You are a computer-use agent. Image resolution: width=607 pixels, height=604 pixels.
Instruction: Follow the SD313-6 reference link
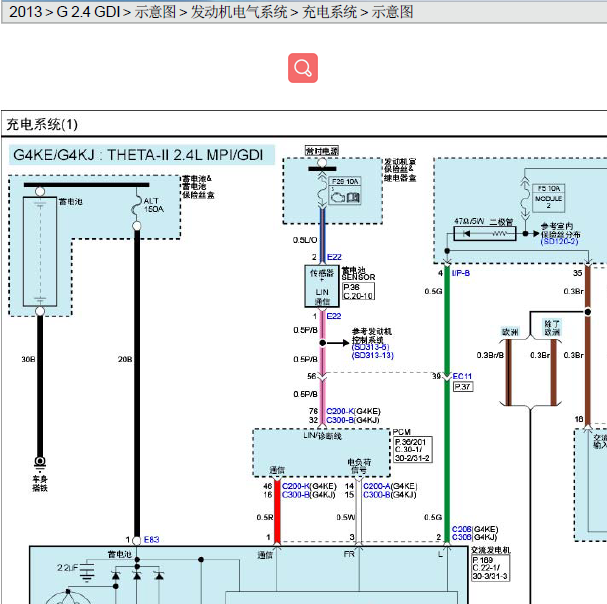point(370,347)
